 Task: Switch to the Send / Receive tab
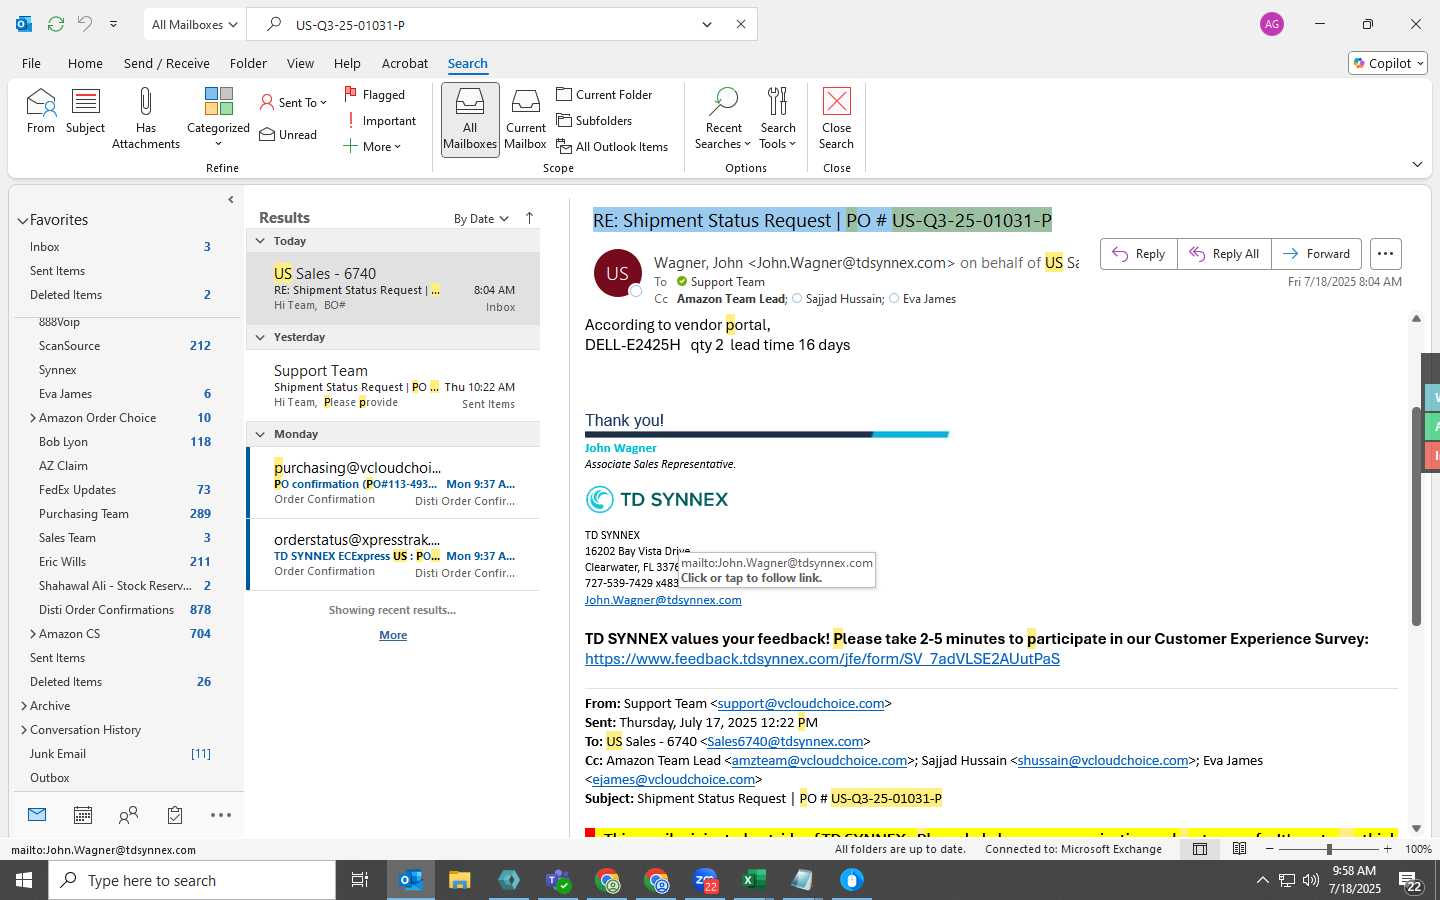tap(167, 63)
